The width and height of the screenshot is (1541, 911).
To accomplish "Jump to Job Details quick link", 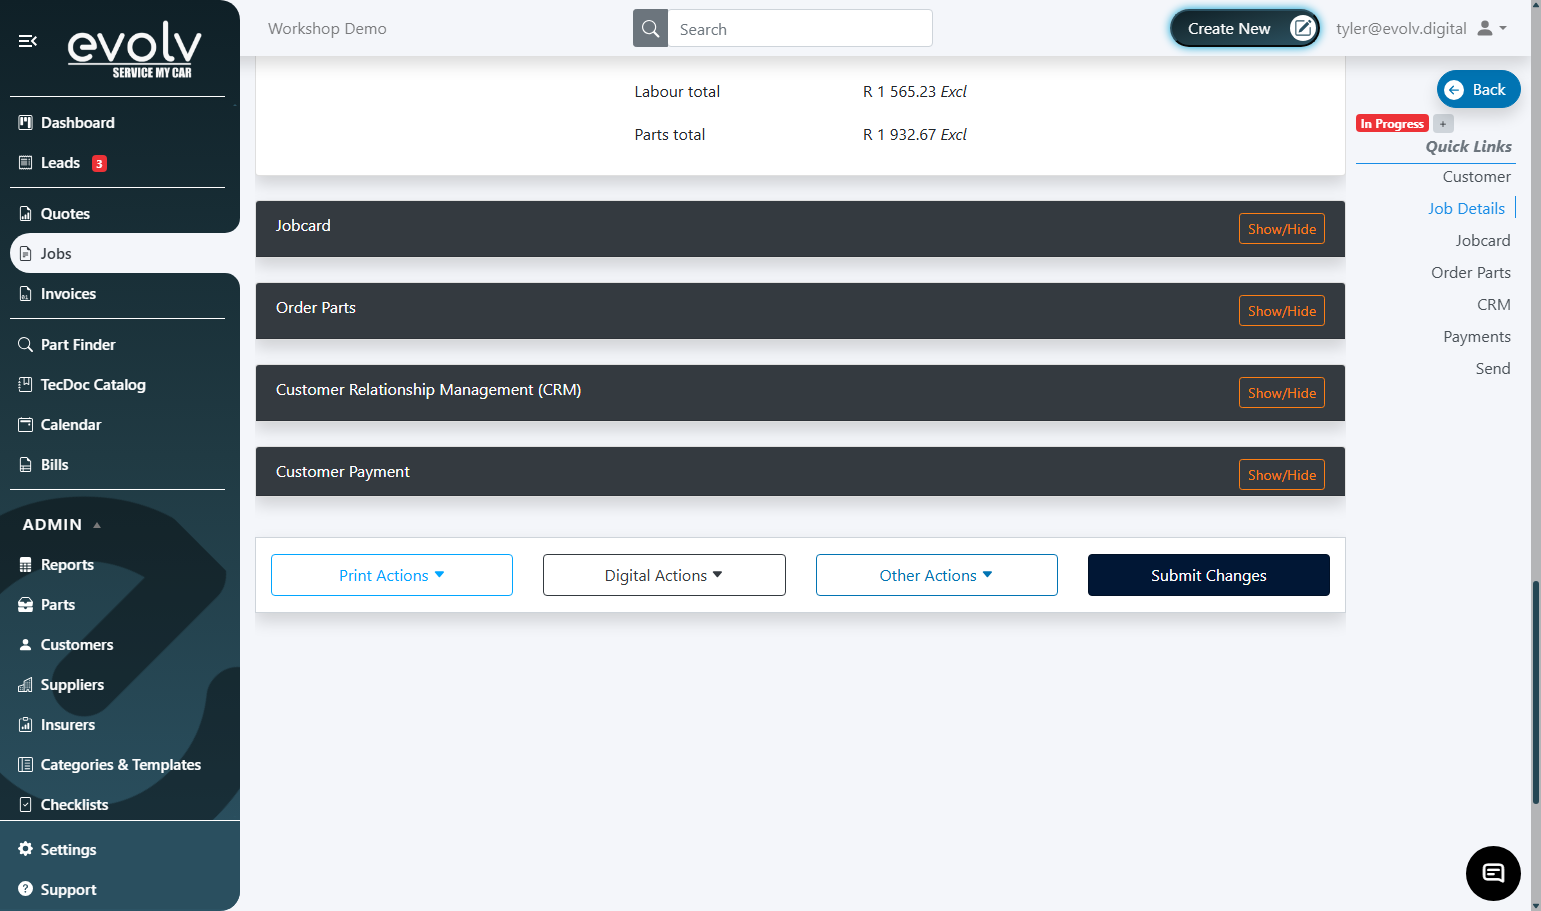I will pos(1466,209).
